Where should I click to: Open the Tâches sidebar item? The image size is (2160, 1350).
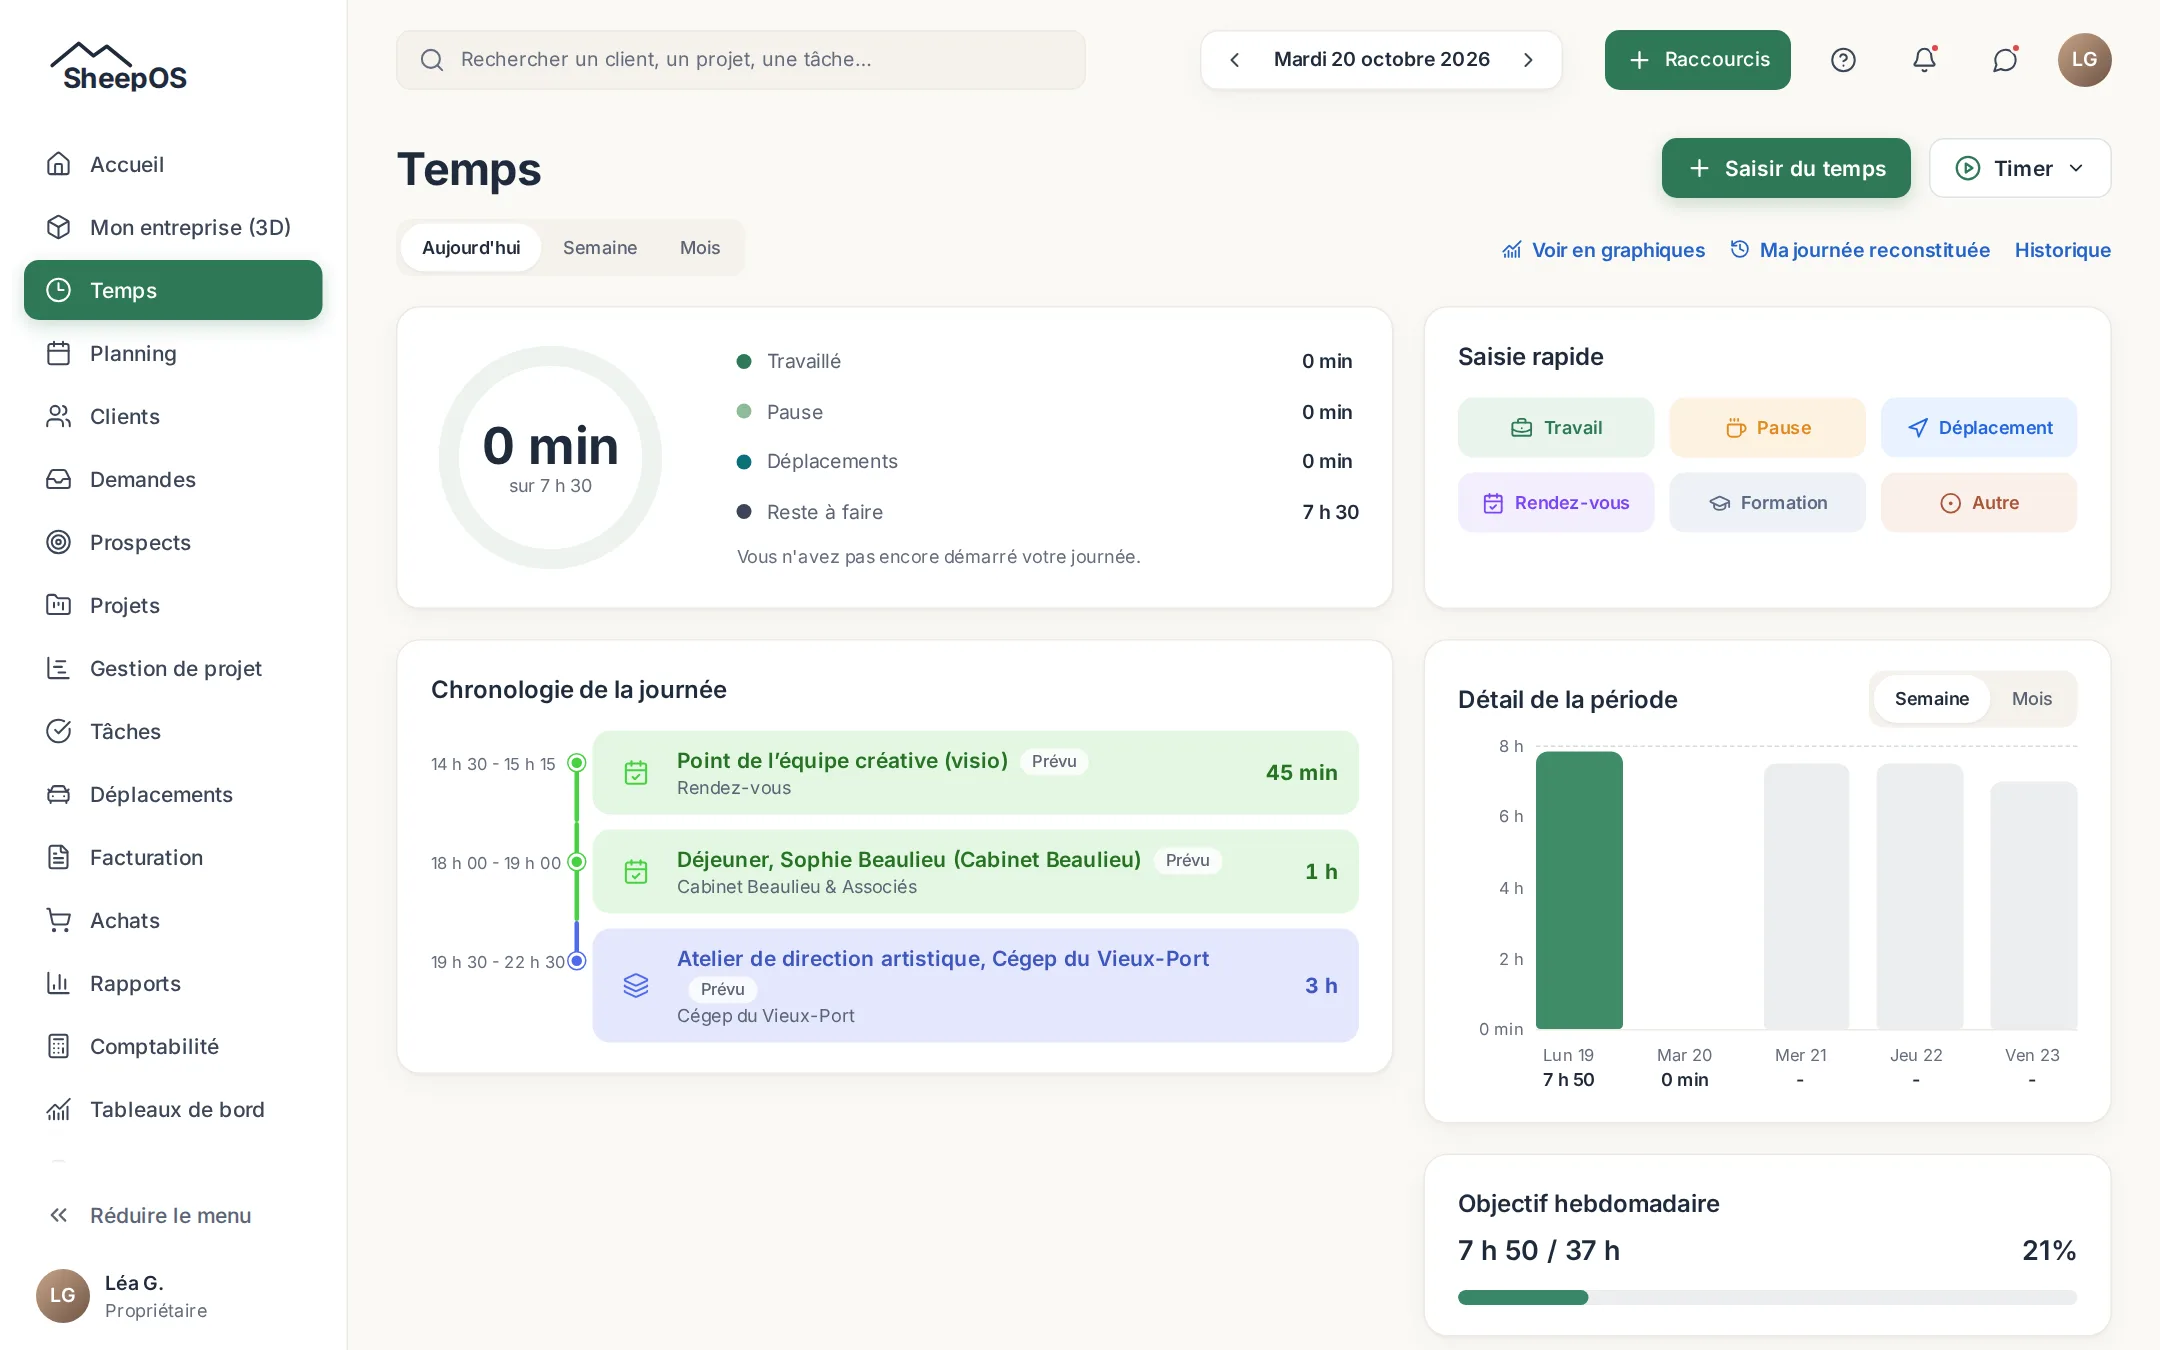173,731
